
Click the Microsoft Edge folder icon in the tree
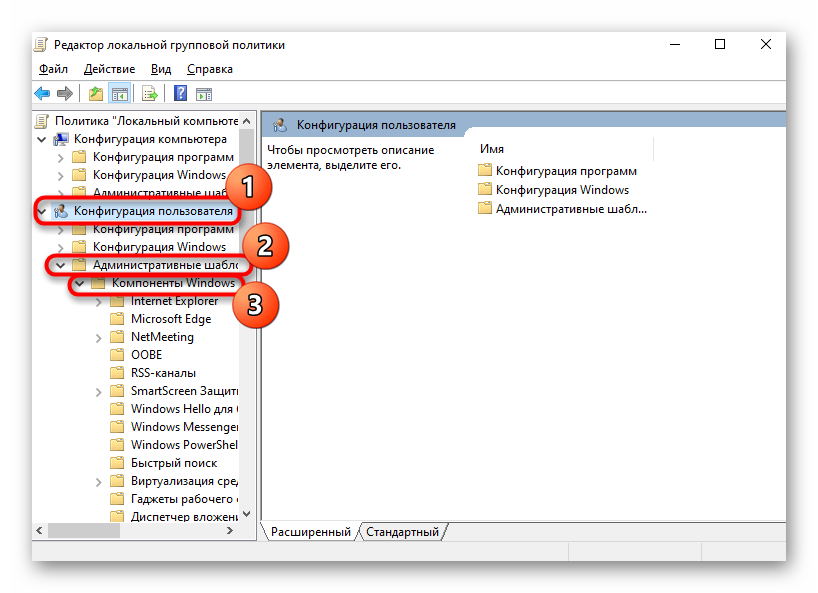point(117,319)
